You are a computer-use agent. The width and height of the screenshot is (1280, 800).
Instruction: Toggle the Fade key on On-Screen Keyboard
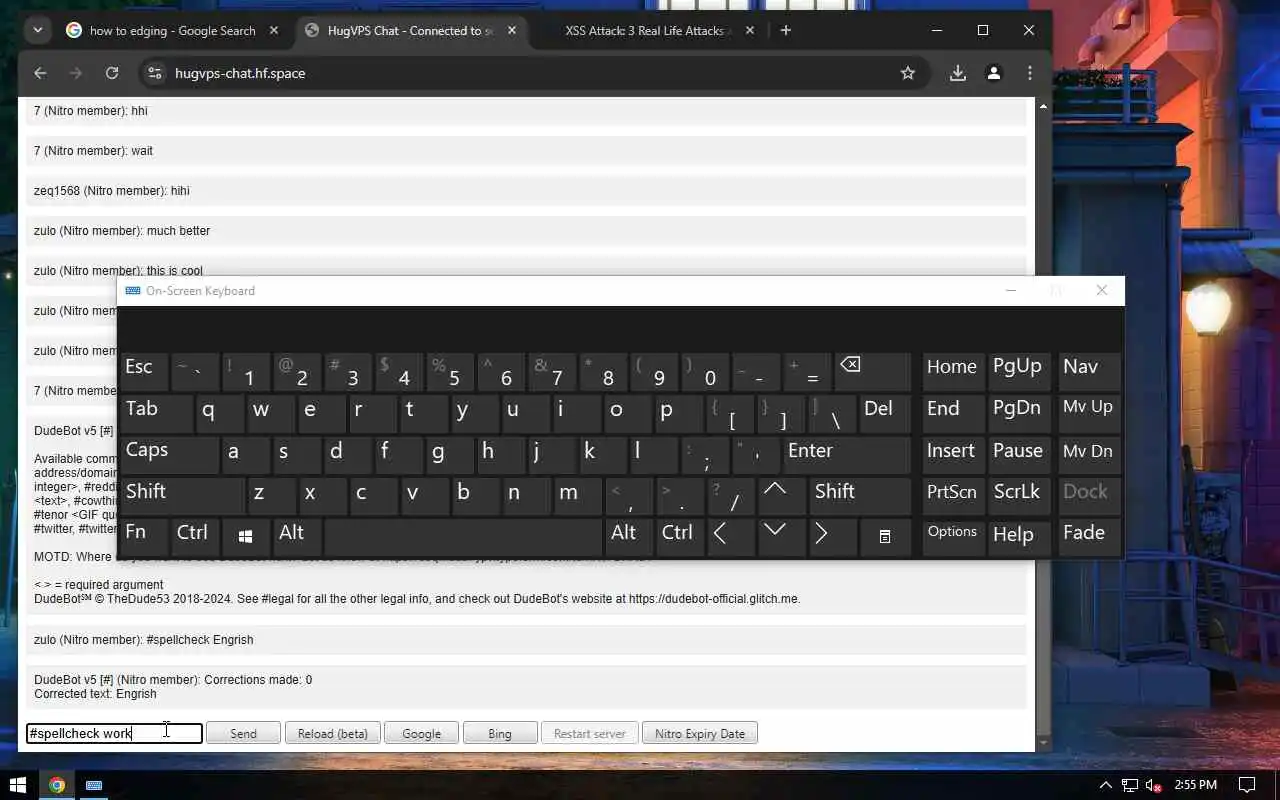(1089, 537)
